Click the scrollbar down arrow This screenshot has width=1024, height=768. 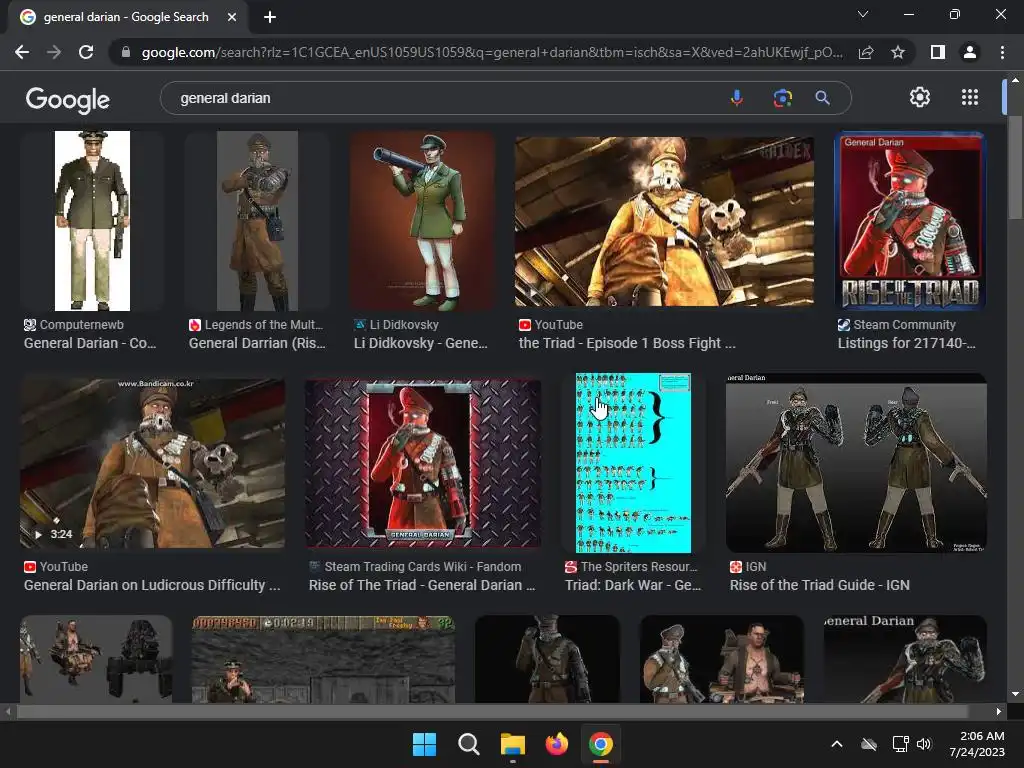pos(1015,694)
